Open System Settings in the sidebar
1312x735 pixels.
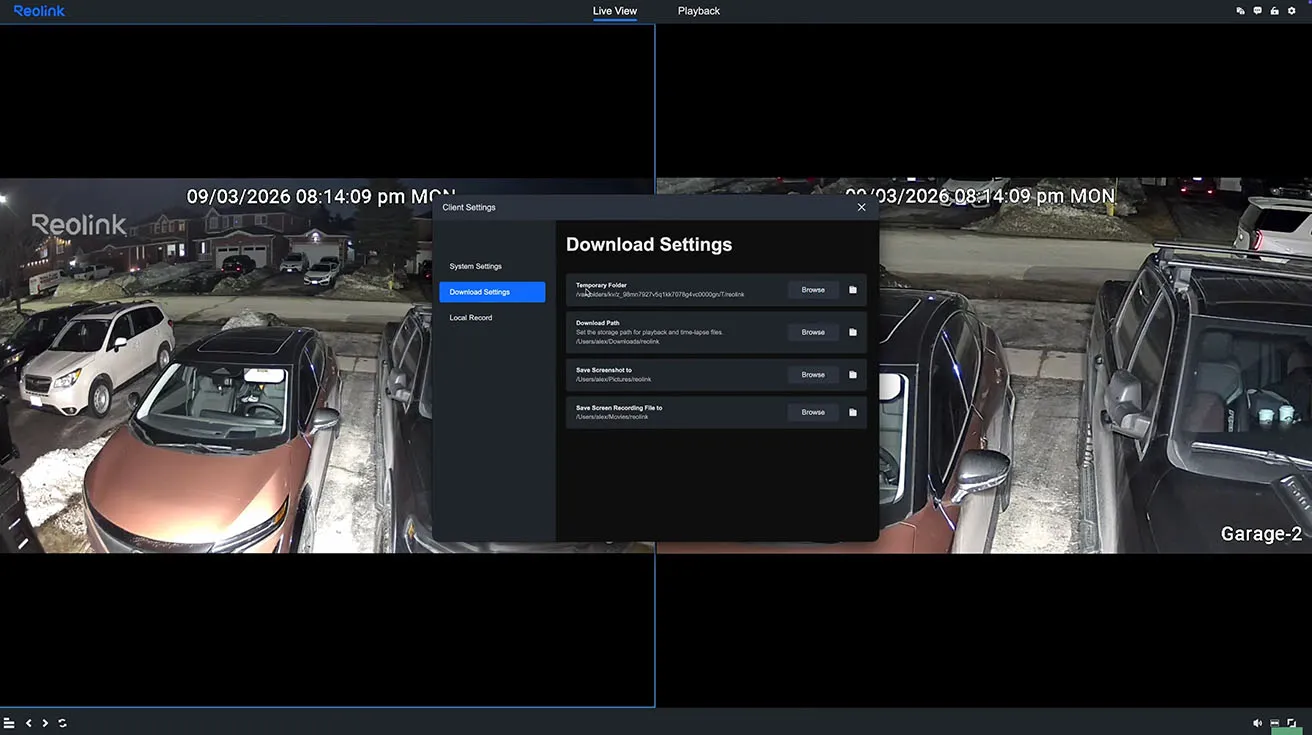pyautogui.click(x=475, y=267)
